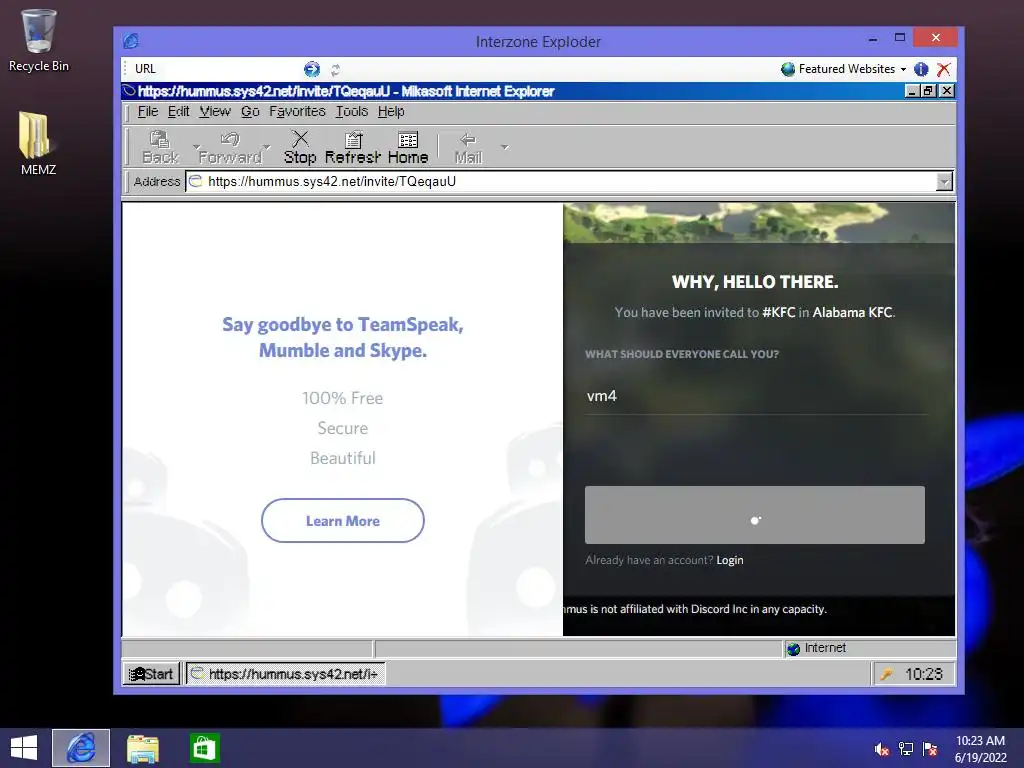Viewport: 1024px width, 768px height.
Task: Go to Home via toolbar button
Action: pos(408,148)
